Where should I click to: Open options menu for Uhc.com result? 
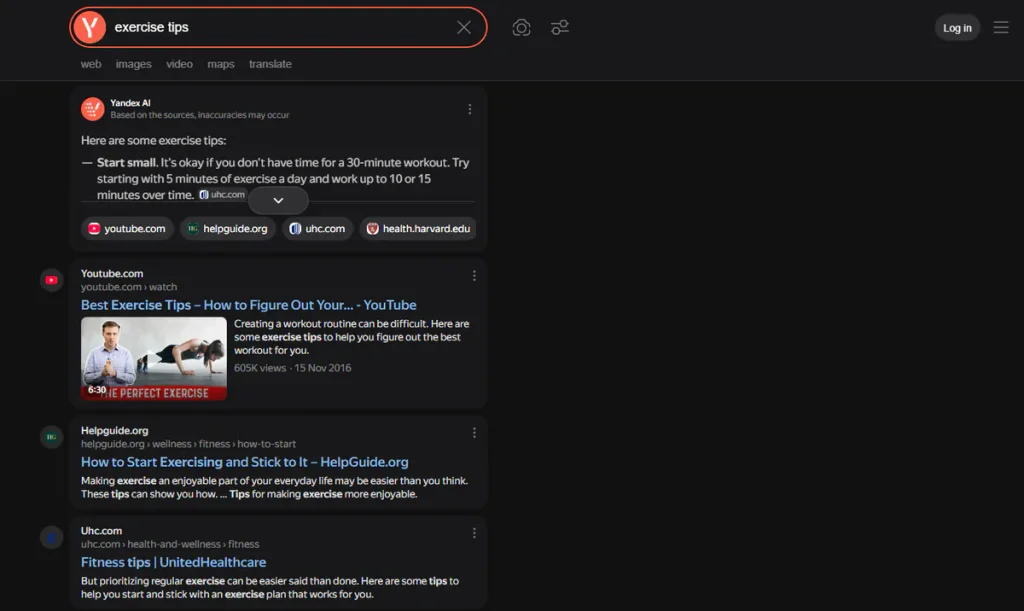coord(474,533)
